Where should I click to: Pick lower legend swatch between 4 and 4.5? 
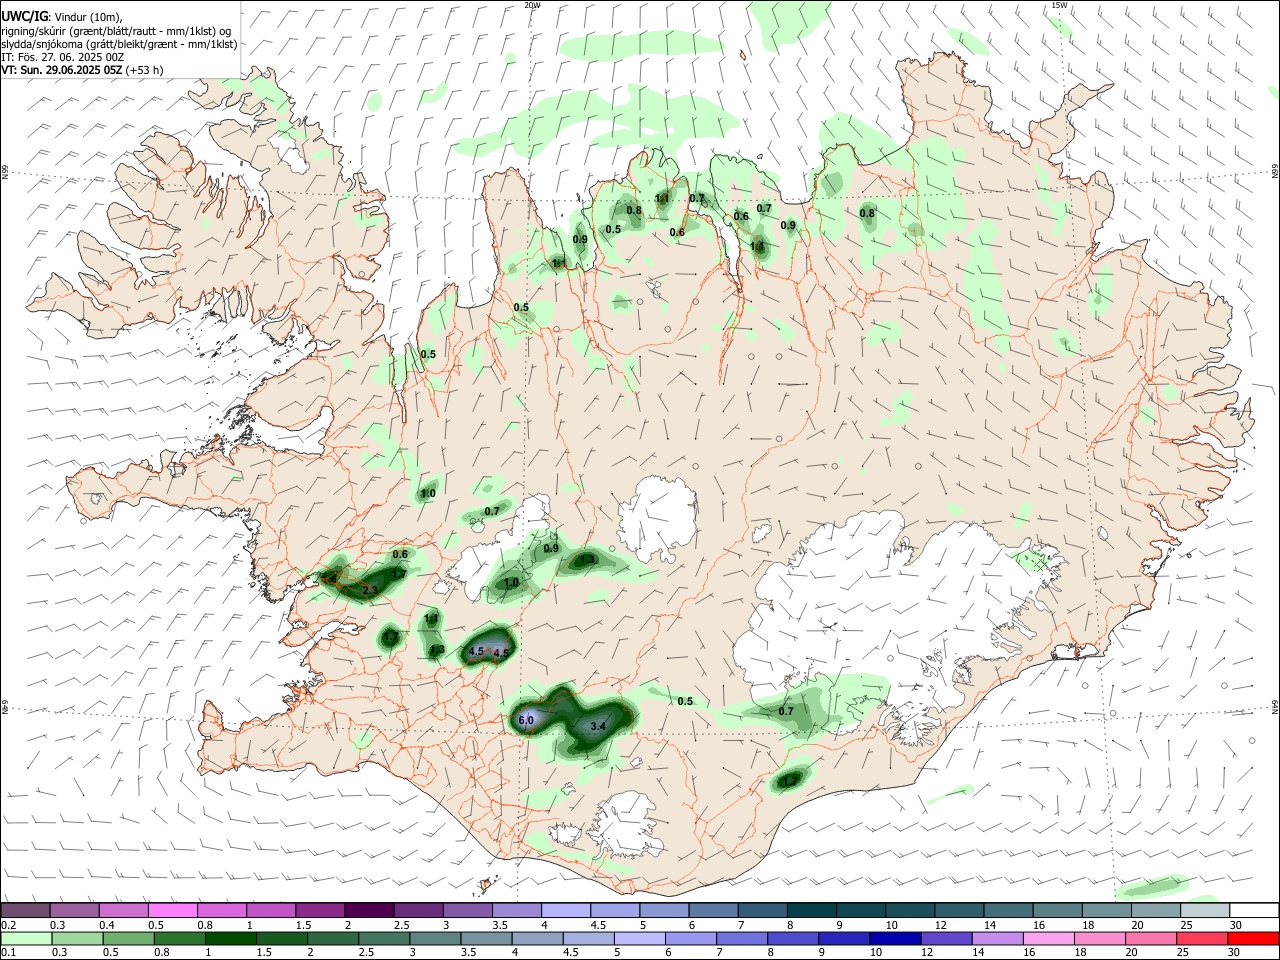[537, 938]
